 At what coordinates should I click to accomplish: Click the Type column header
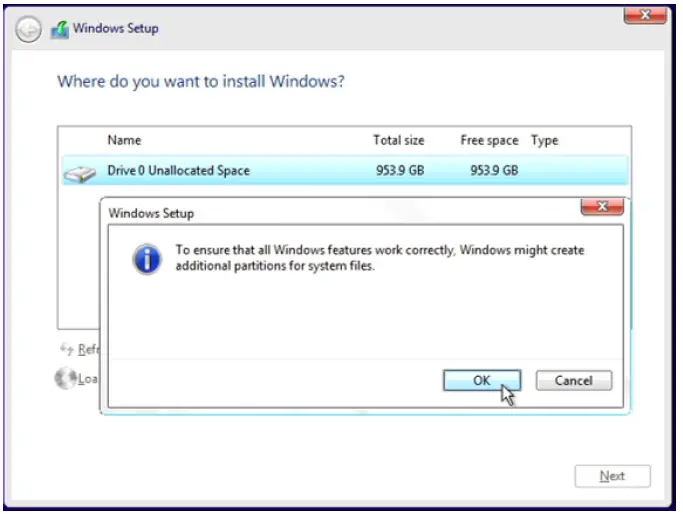[x=544, y=140]
